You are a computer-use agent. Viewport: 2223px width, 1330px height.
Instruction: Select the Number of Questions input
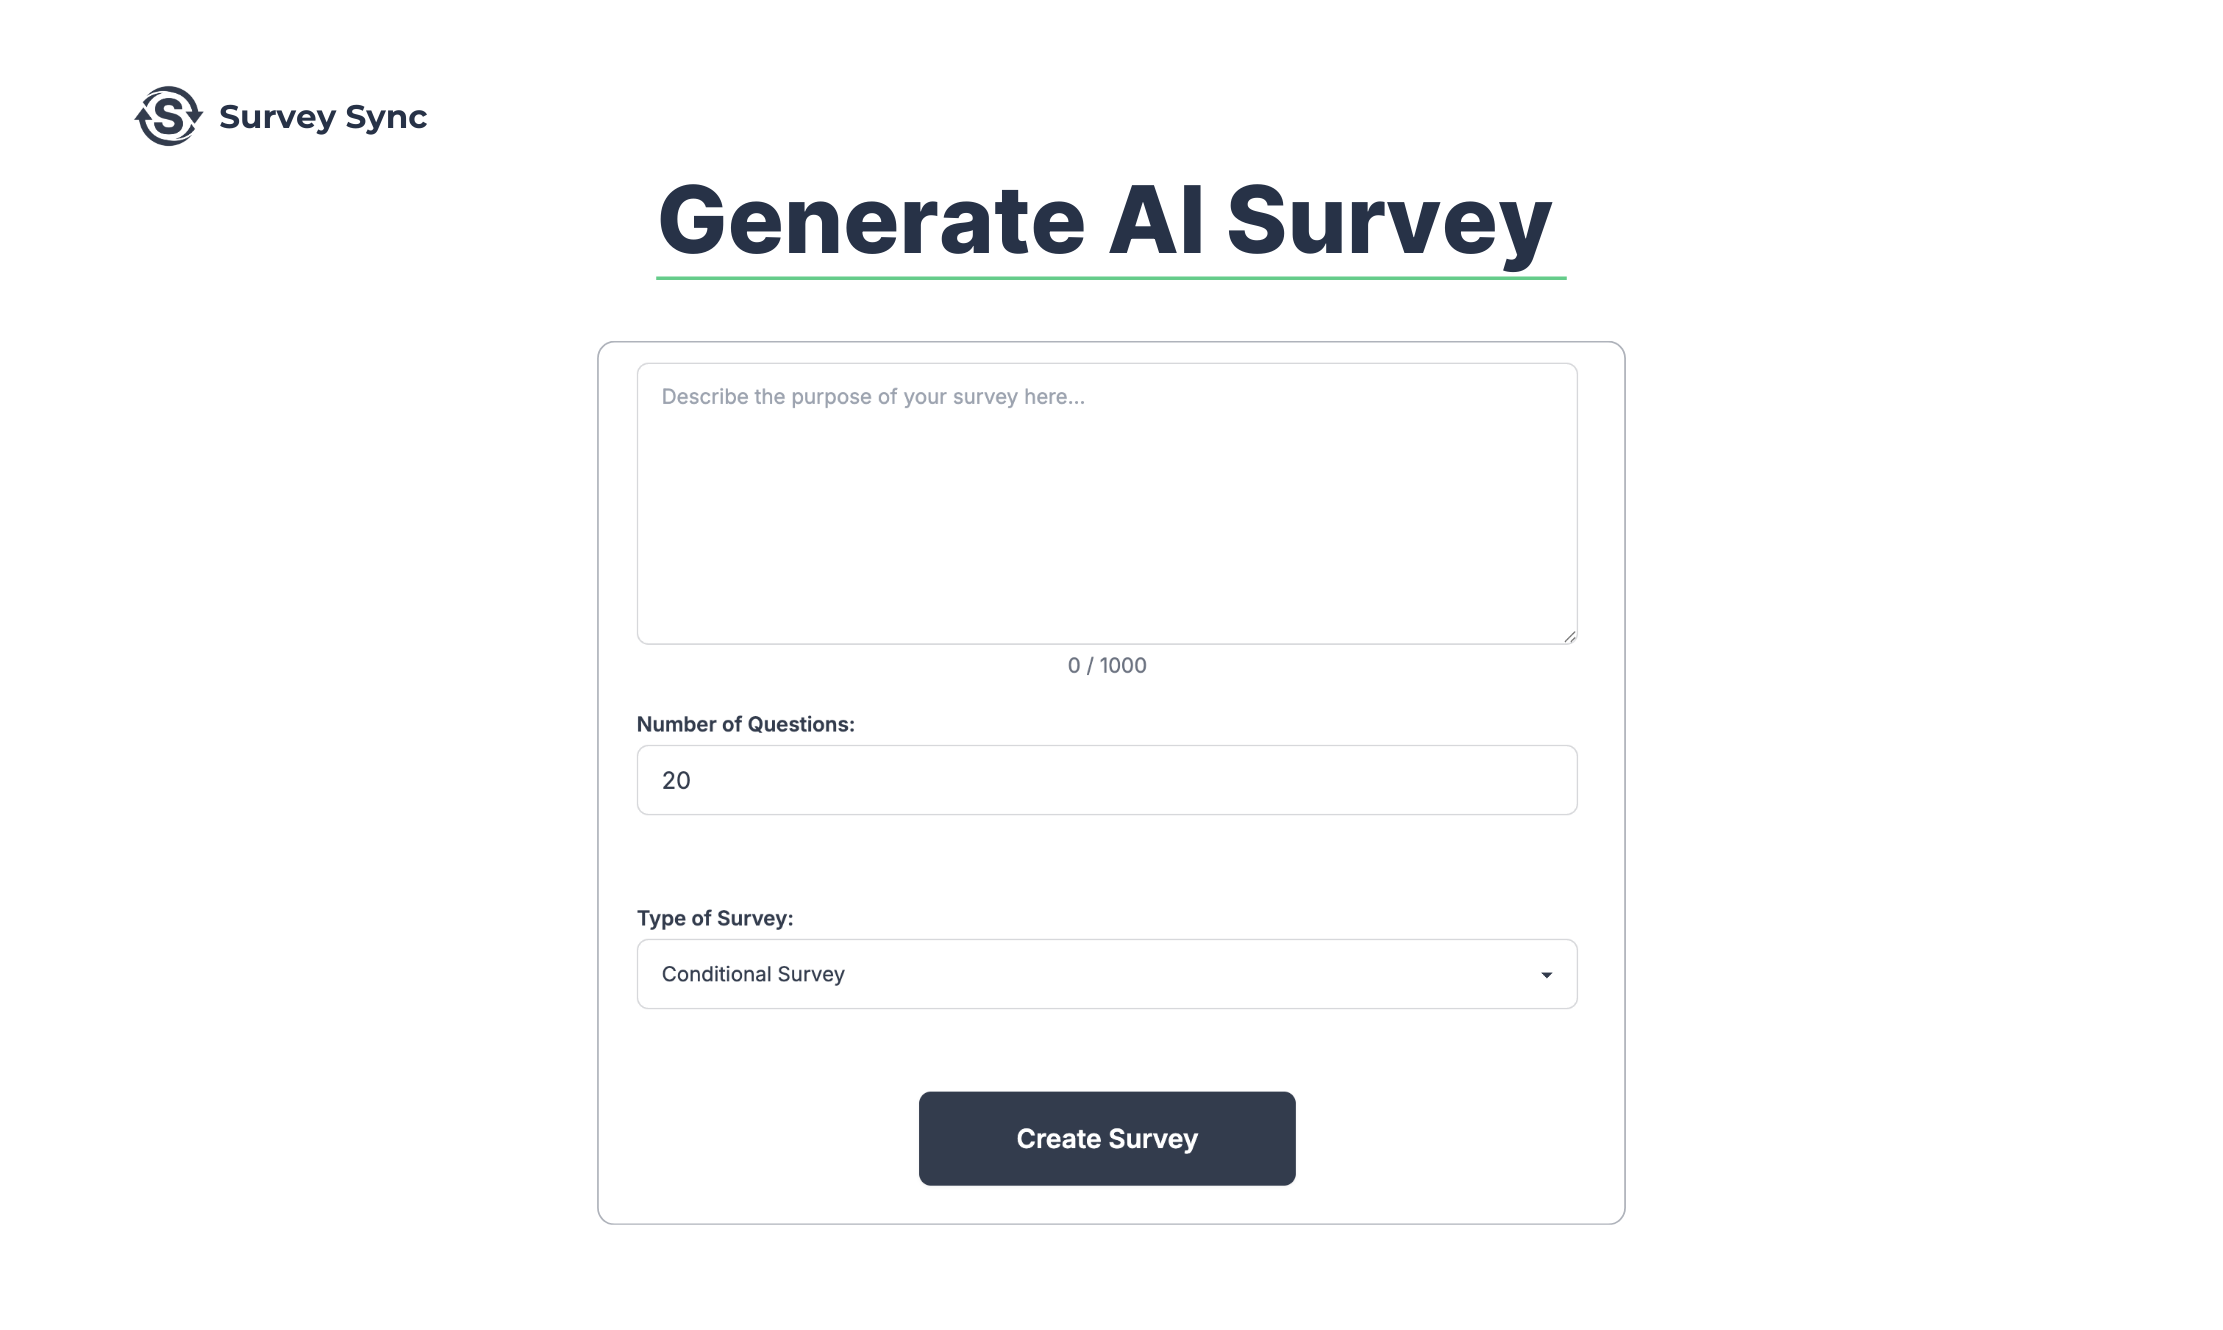click(1106, 780)
